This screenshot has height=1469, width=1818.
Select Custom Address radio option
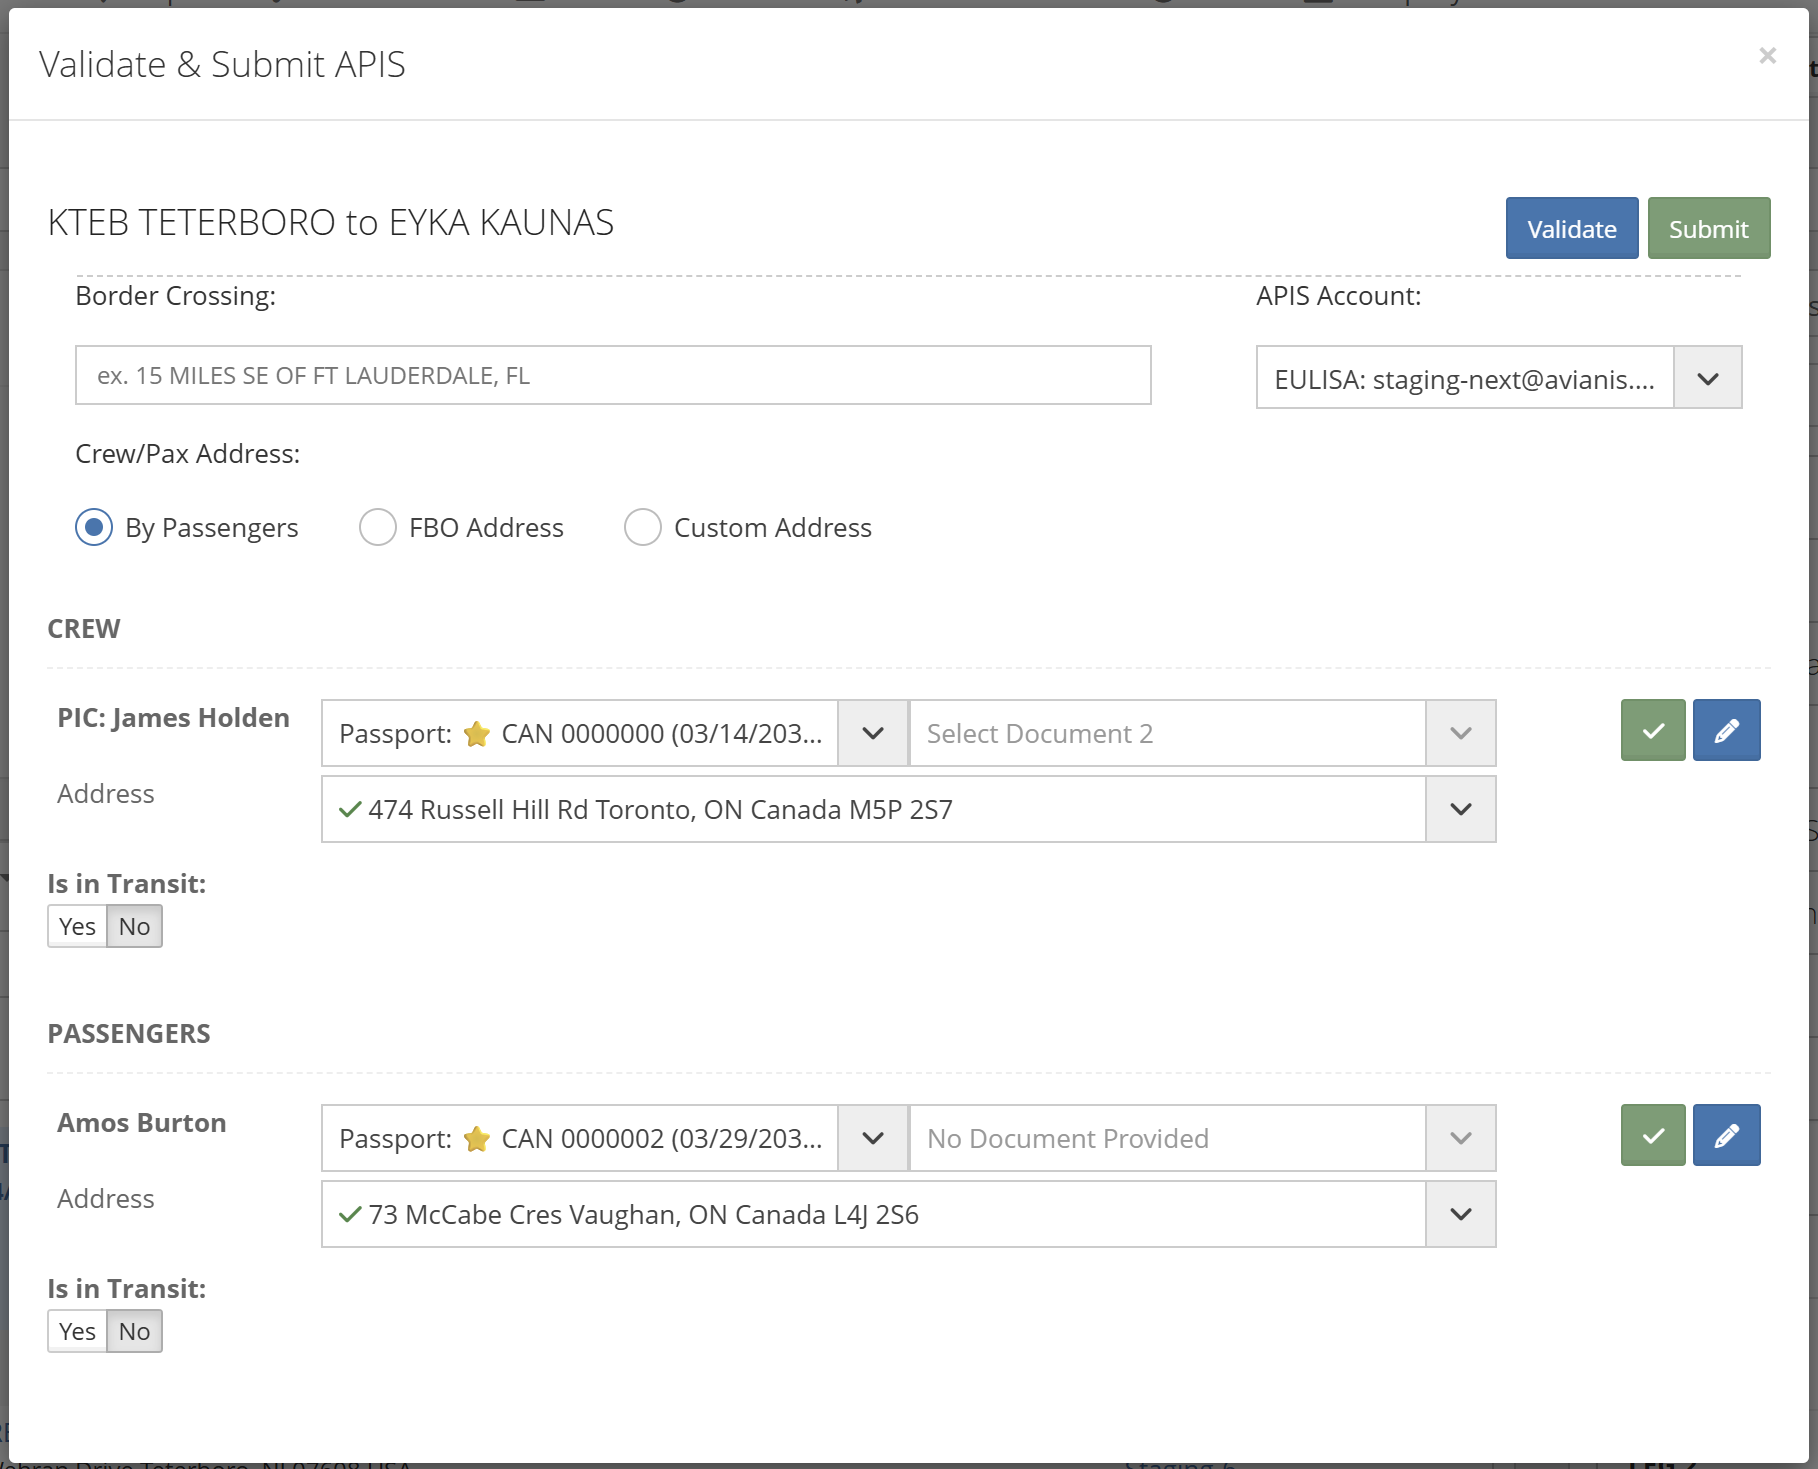642,527
